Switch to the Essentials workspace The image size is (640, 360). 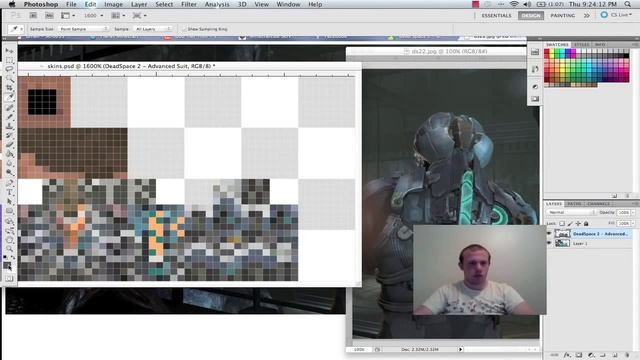(x=496, y=16)
